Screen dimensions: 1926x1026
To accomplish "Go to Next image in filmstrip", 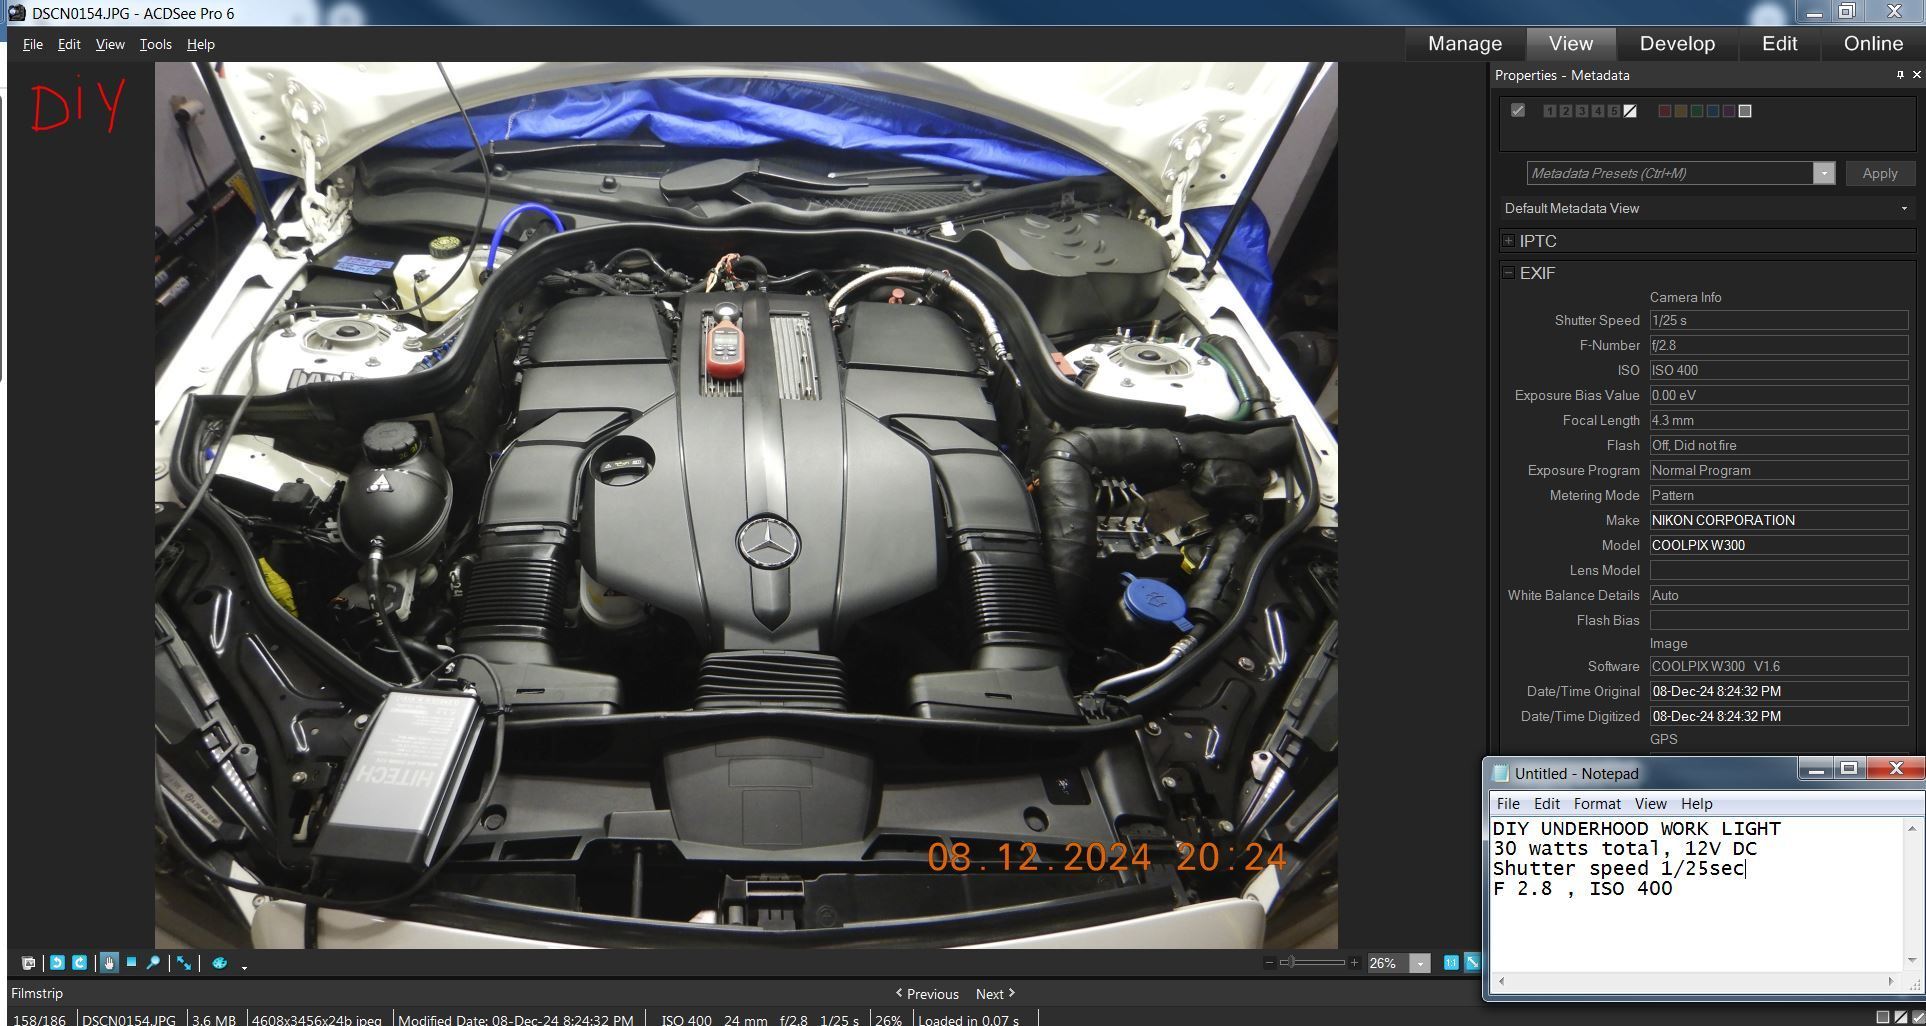I will [995, 994].
